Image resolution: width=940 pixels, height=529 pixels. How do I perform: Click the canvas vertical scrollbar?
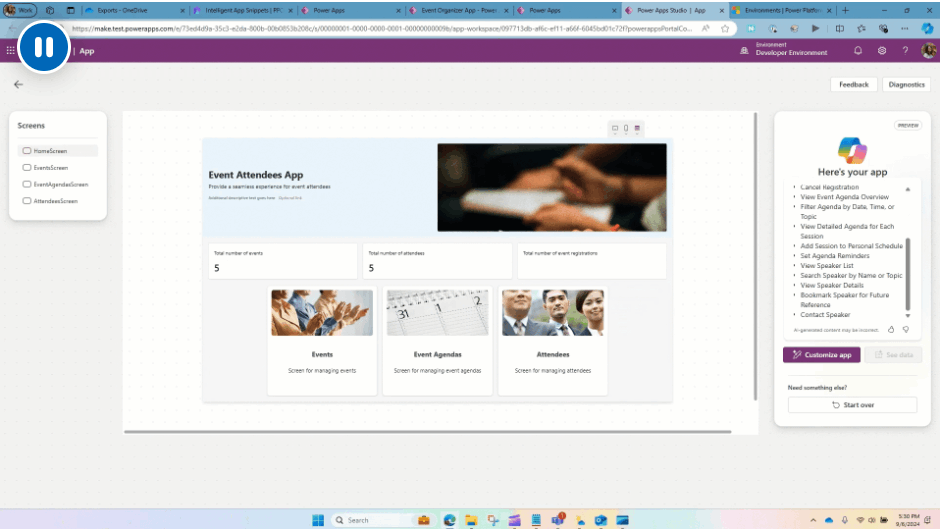click(755, 256)
